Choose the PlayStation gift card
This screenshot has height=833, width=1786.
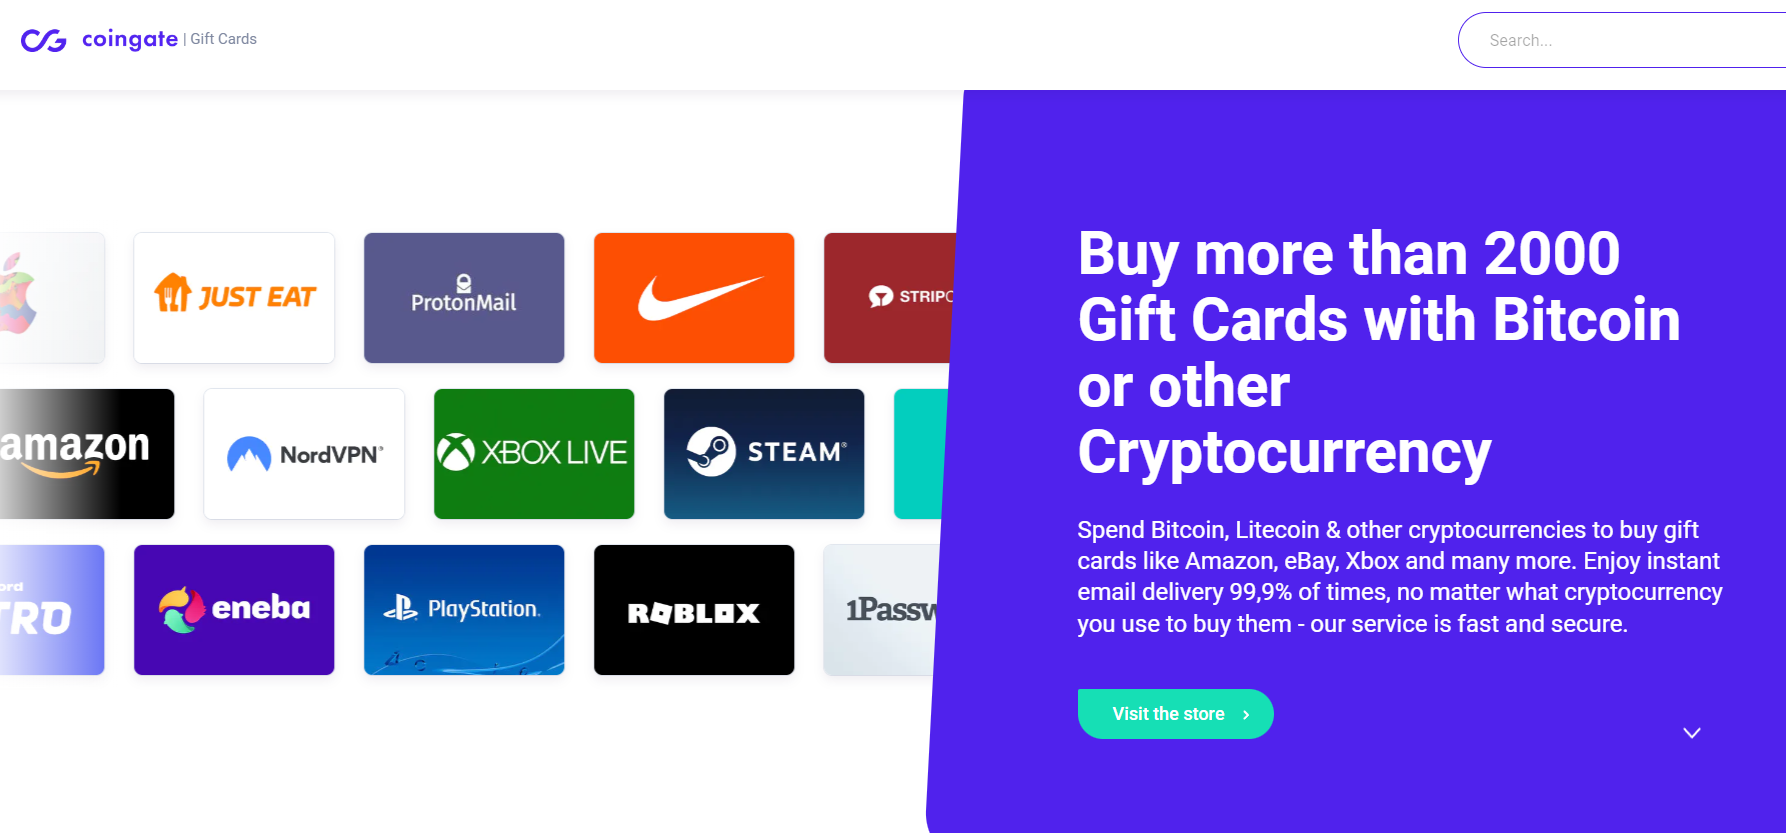(464, 610)
